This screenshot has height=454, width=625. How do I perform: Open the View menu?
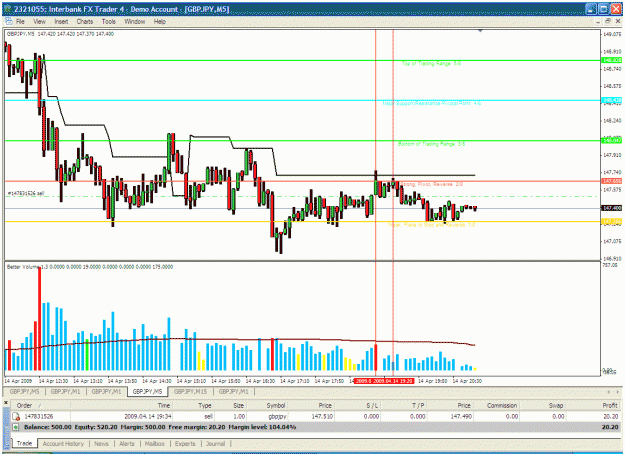point(39,22)
